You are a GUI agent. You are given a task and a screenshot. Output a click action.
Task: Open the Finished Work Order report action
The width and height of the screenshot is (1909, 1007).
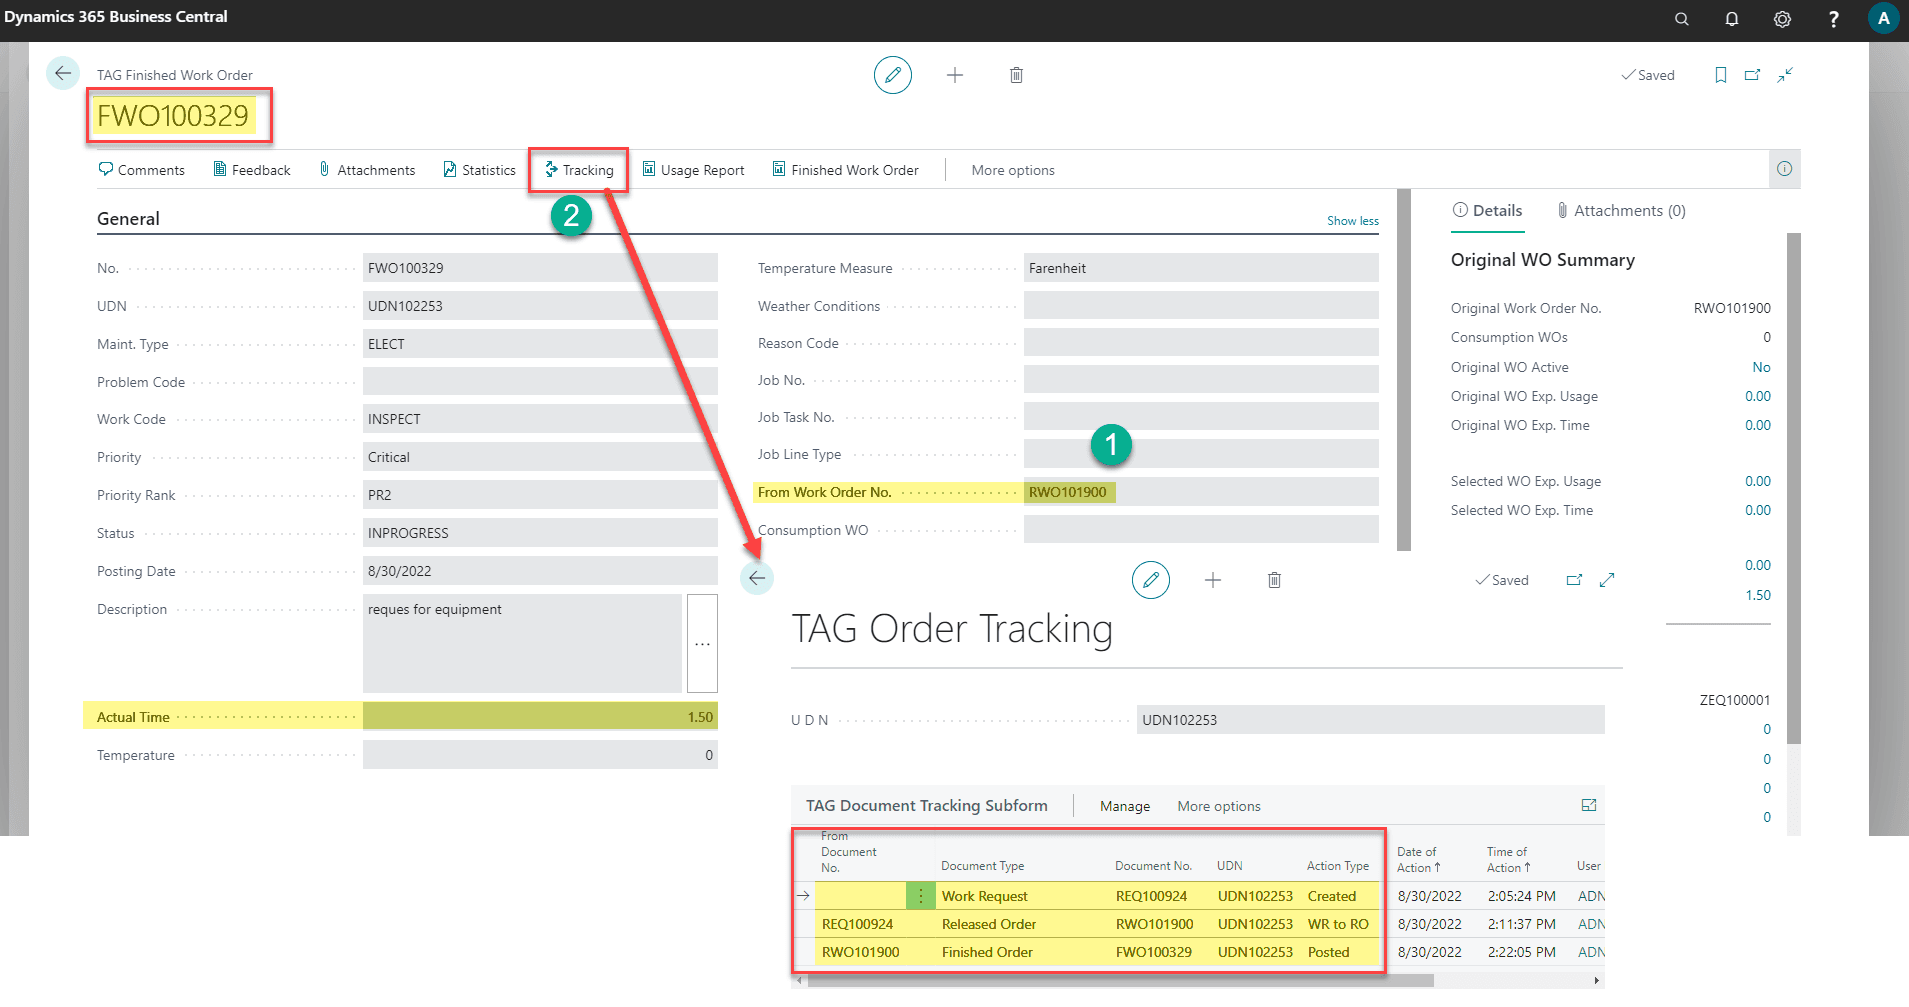[845, 170]
